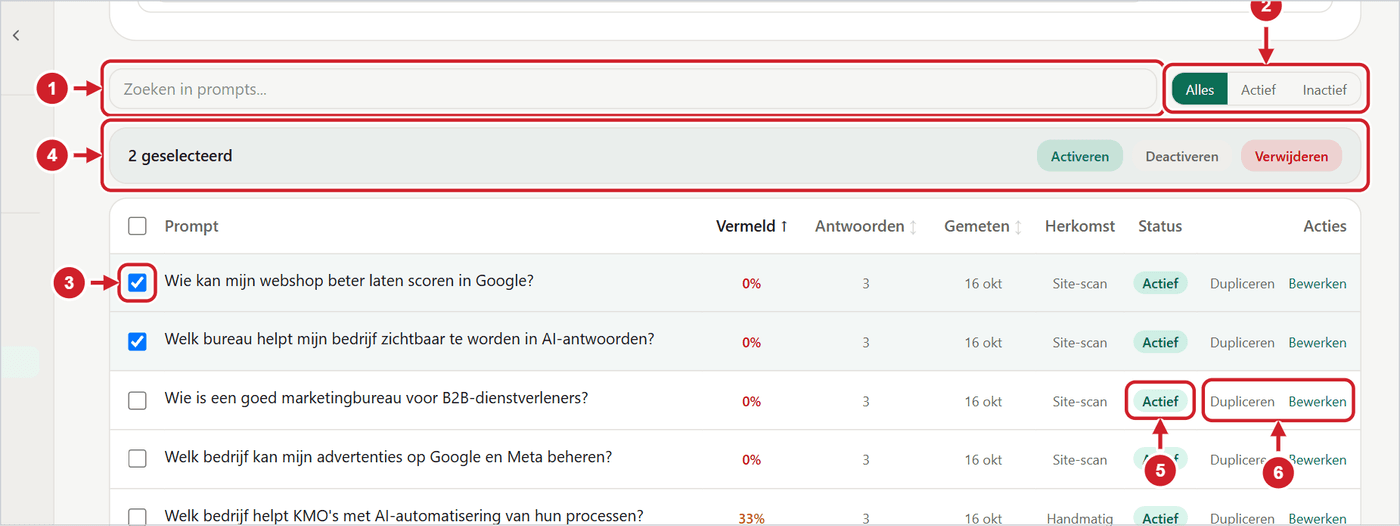Click 'Dupliceren' for the AI-automatisering prompt

[1242, 518]
